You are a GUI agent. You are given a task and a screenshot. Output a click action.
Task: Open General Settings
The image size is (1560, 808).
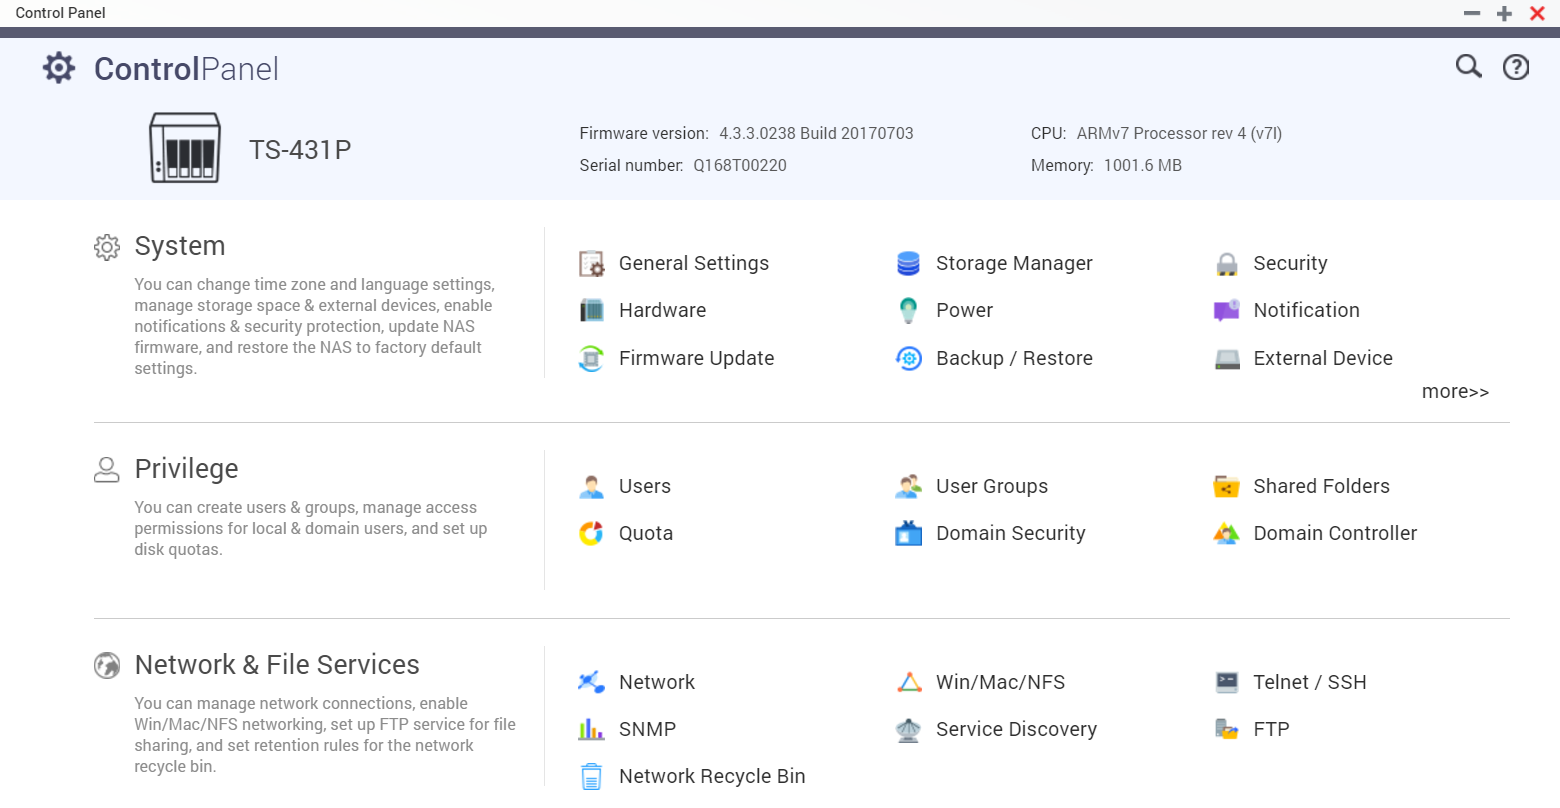pyautogui.click(x=693, y=264)
